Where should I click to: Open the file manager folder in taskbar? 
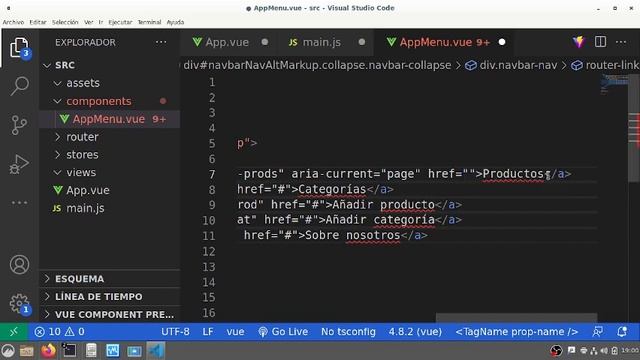pyautogui.click(x=27, y=351)
